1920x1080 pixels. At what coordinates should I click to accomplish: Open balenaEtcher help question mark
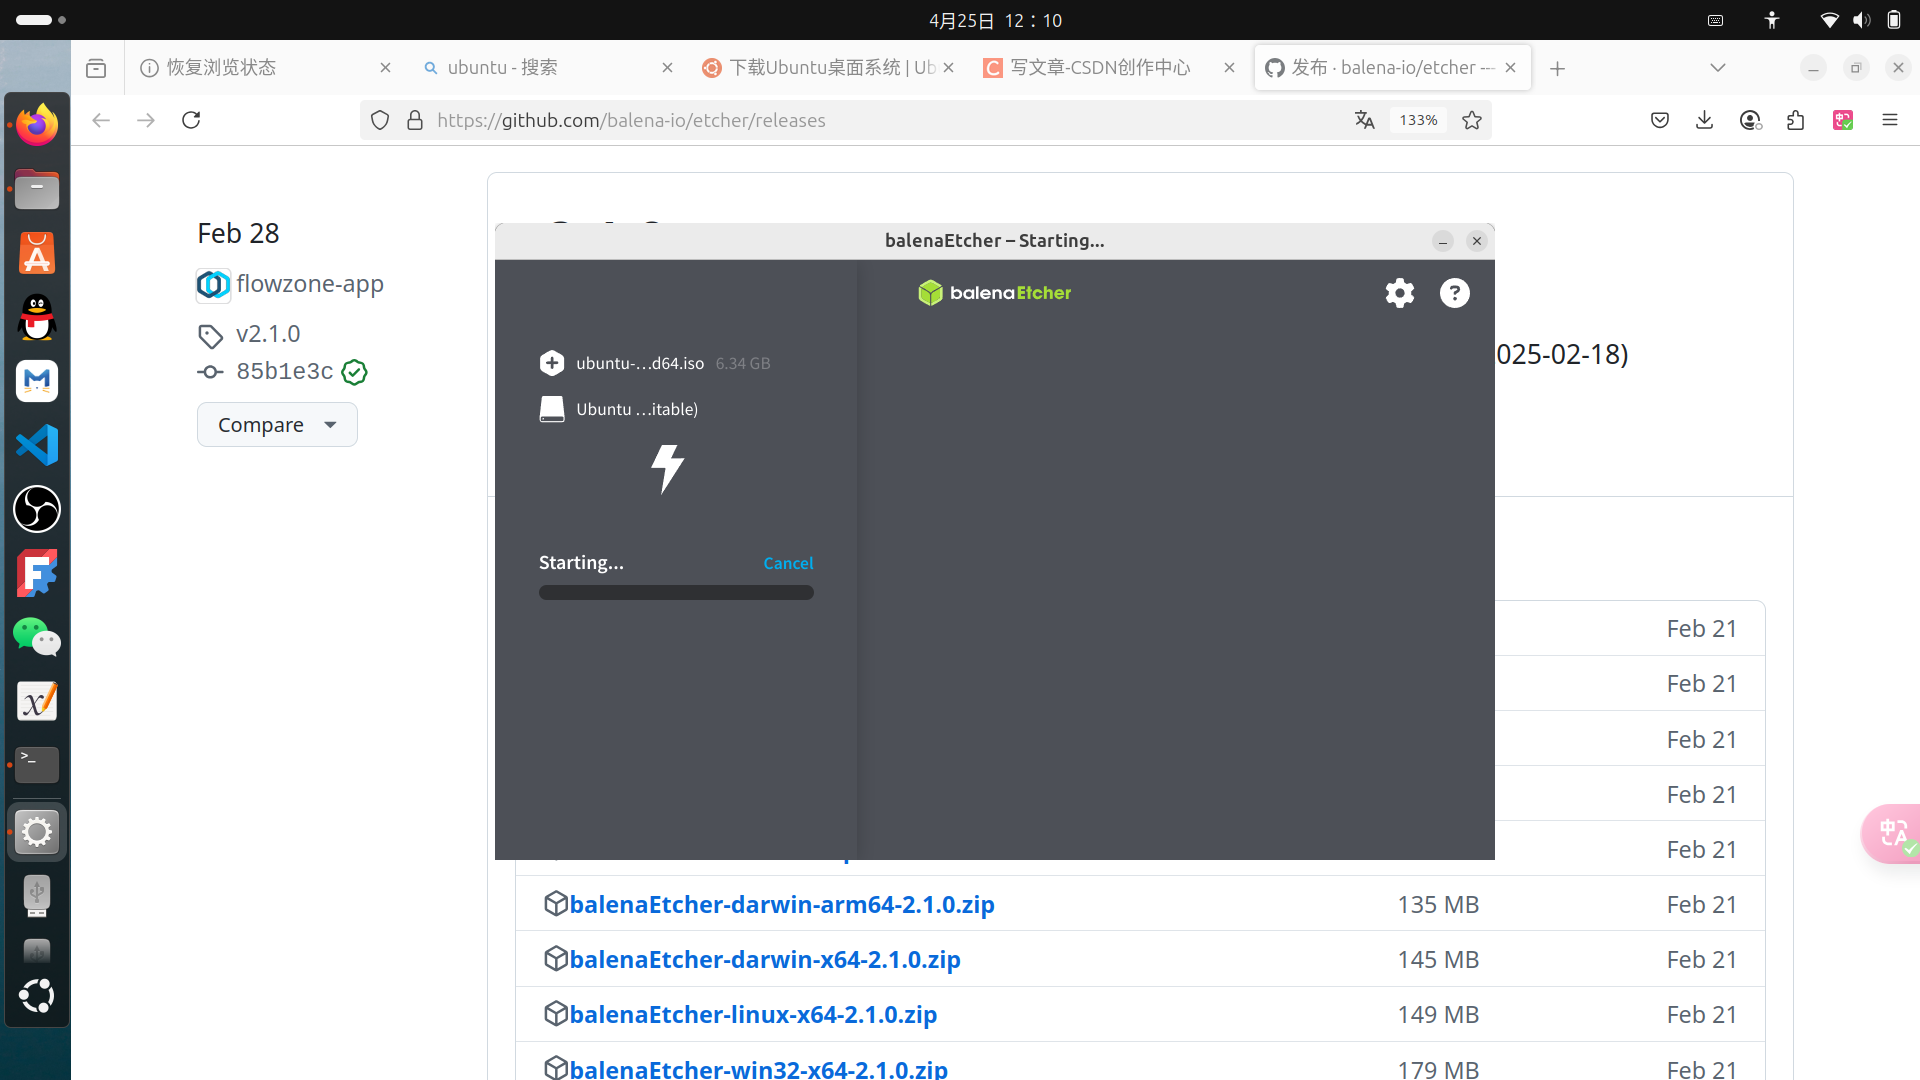(x=1454, y=293)
